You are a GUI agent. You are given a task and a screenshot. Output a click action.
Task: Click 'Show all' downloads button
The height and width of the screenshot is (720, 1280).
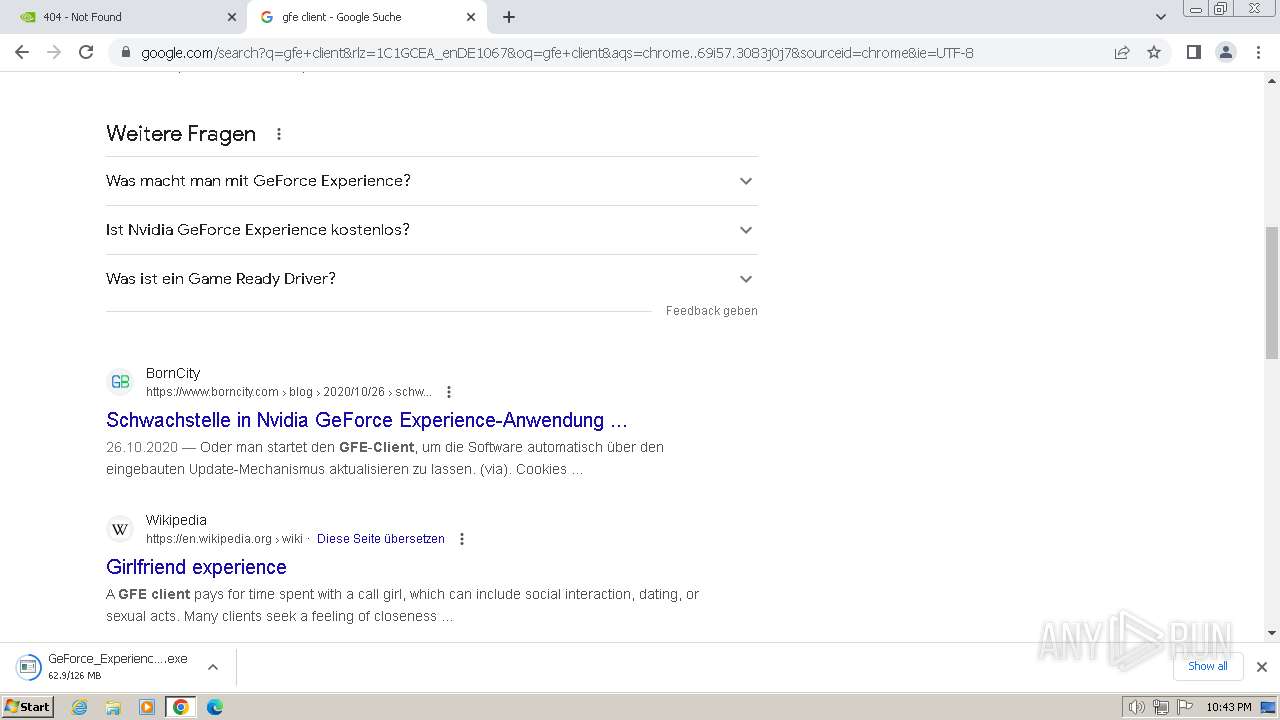[x=1208, y=666]
